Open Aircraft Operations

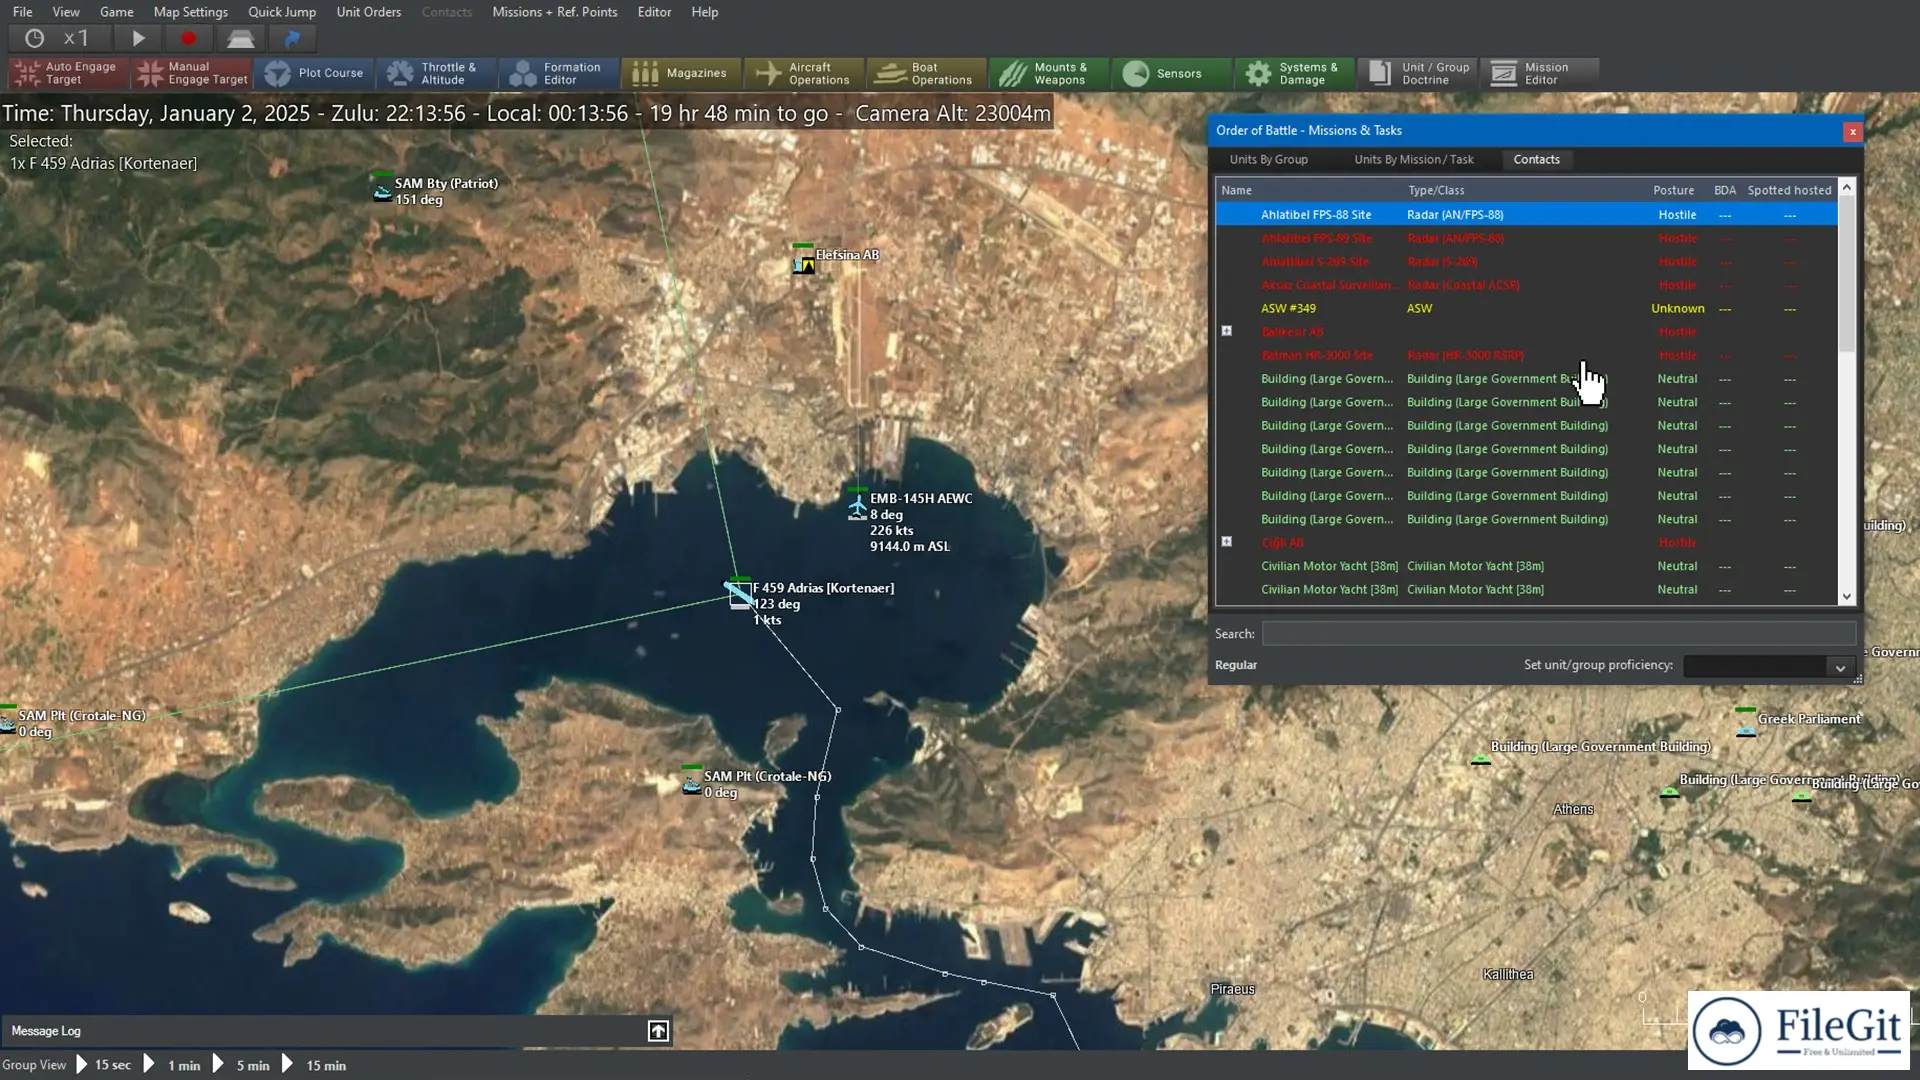[804, 73]
